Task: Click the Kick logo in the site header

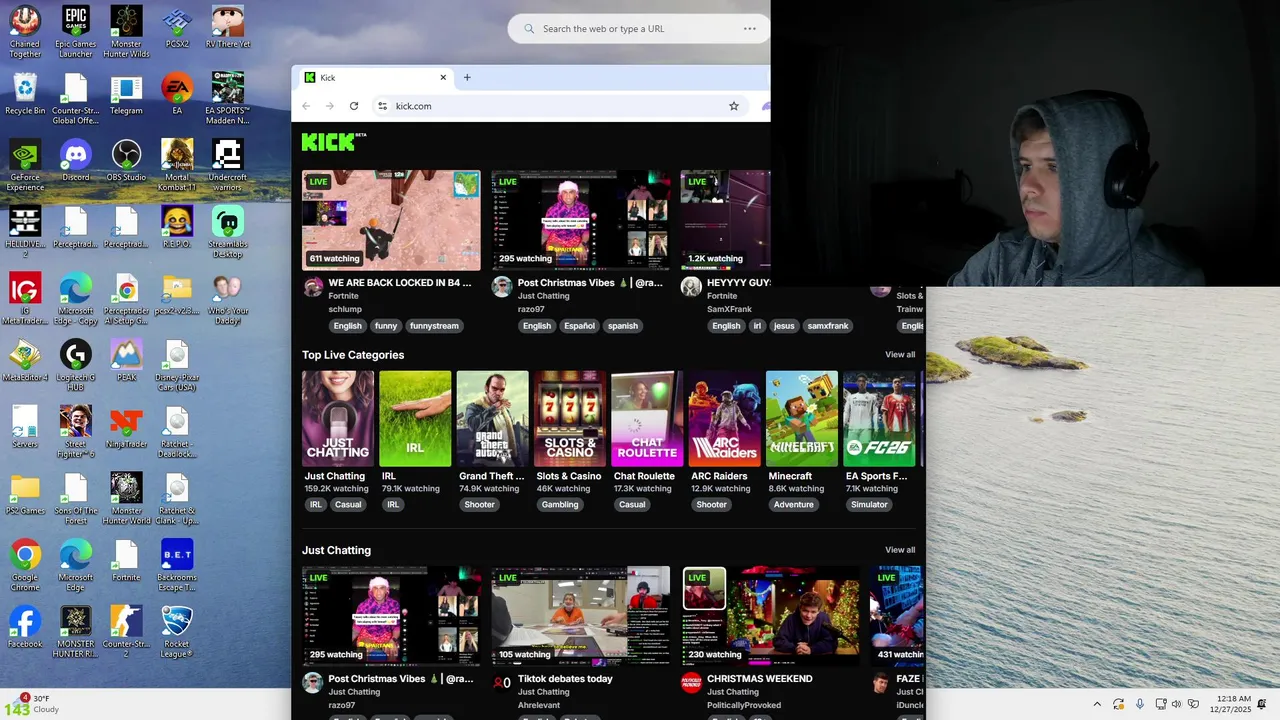Action: point(333,142)
